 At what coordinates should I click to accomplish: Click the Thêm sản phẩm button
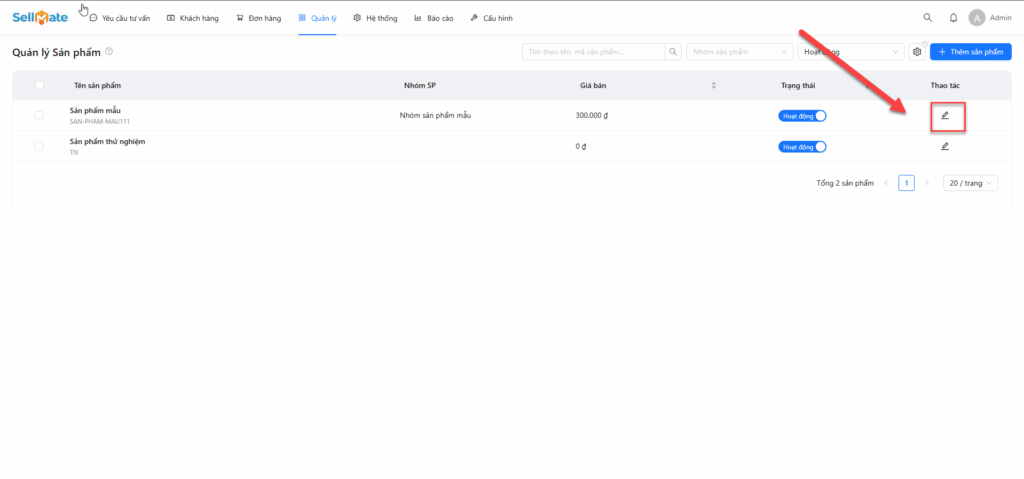(970, 52)
